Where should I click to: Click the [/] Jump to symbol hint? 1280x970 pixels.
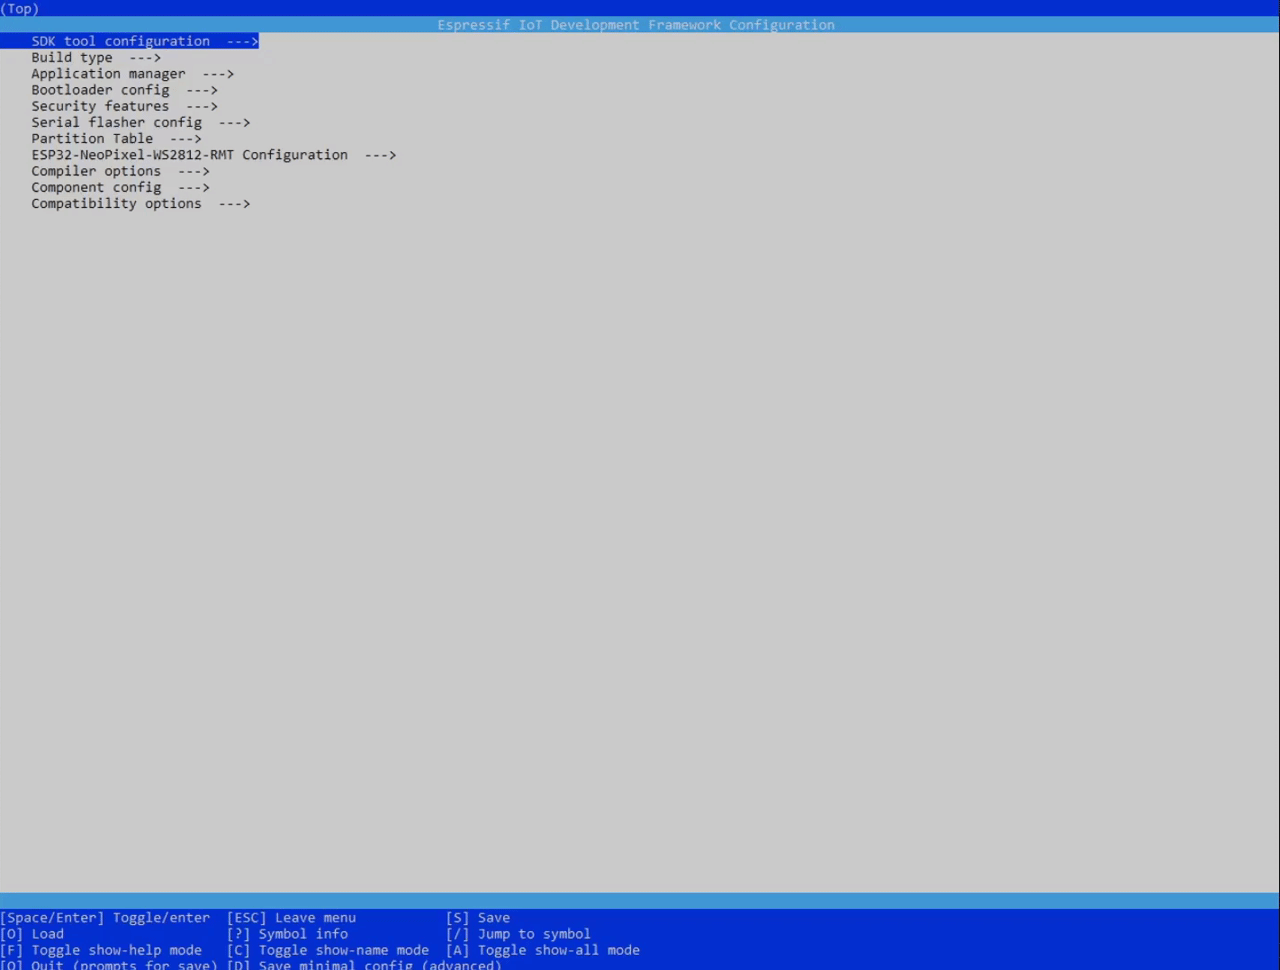click(x=518, y=934)
